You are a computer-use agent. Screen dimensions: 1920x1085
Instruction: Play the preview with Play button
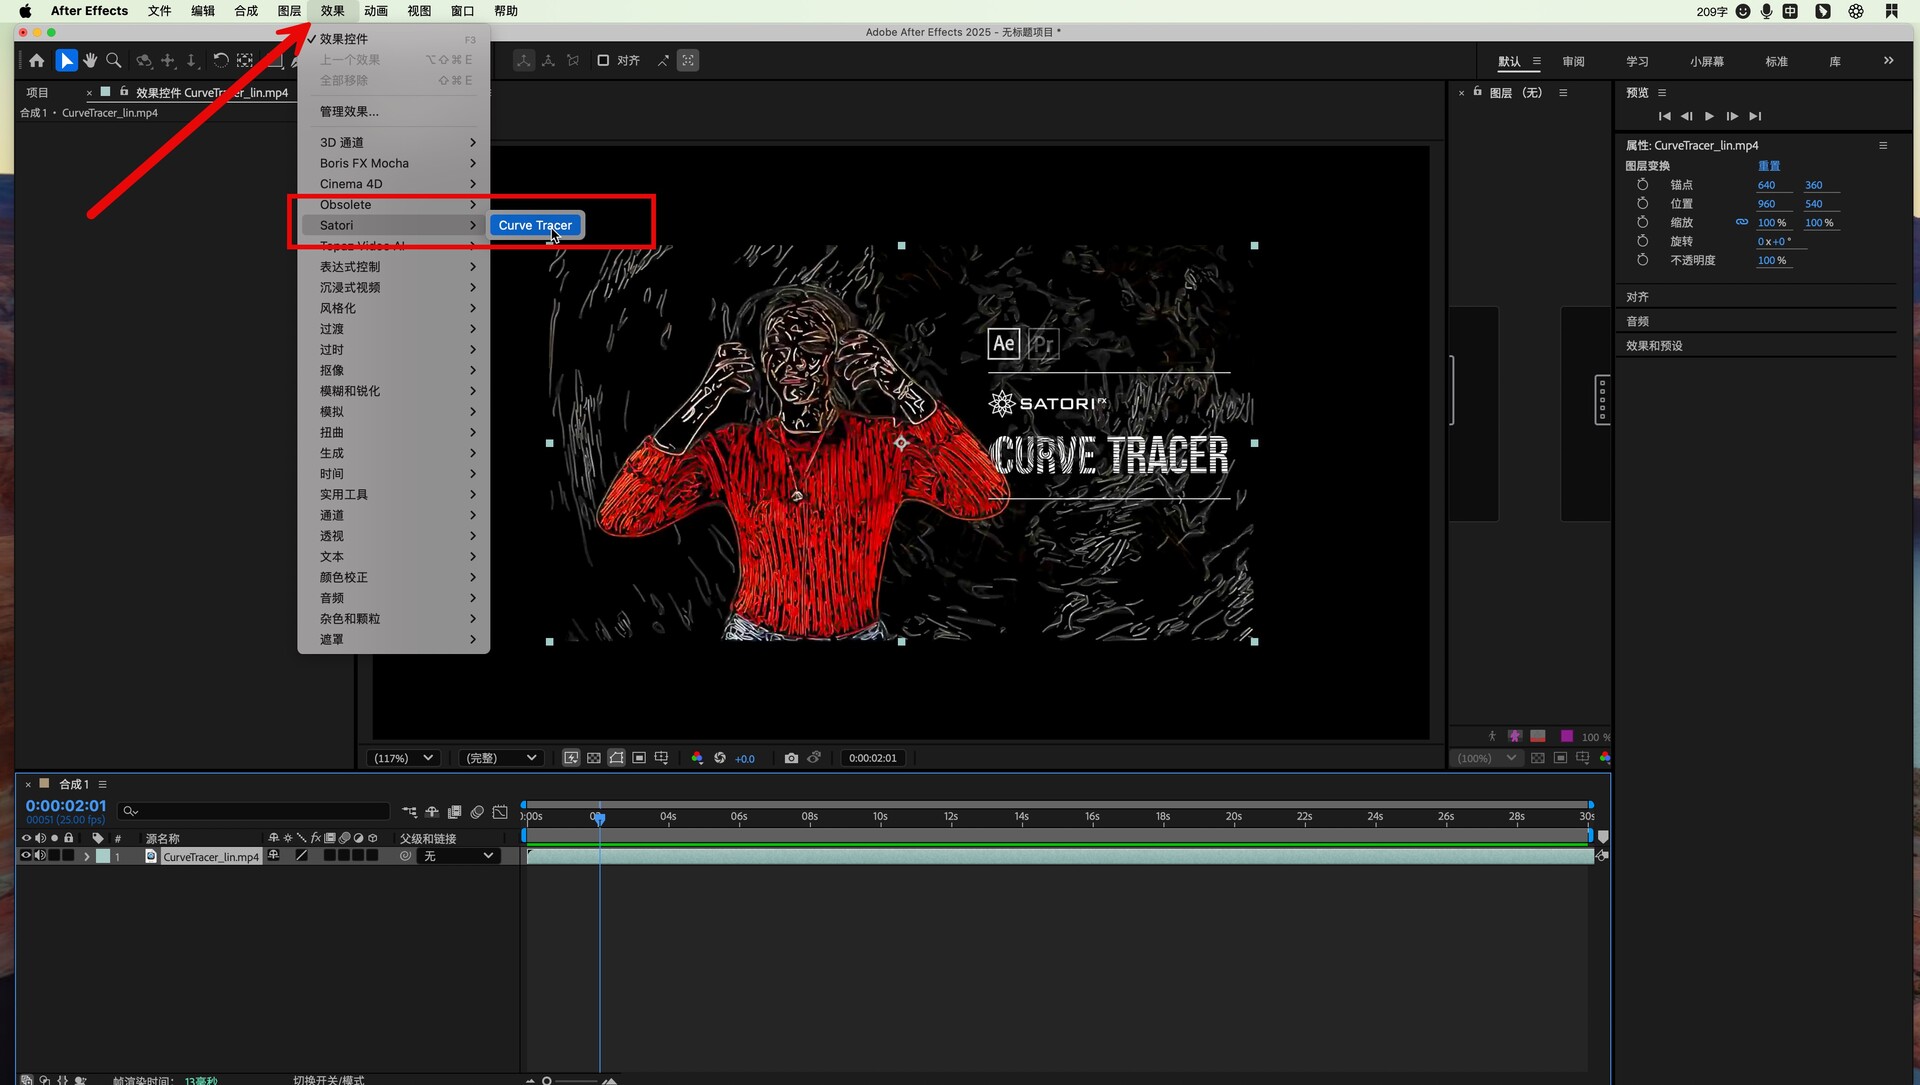(1709, 116)
